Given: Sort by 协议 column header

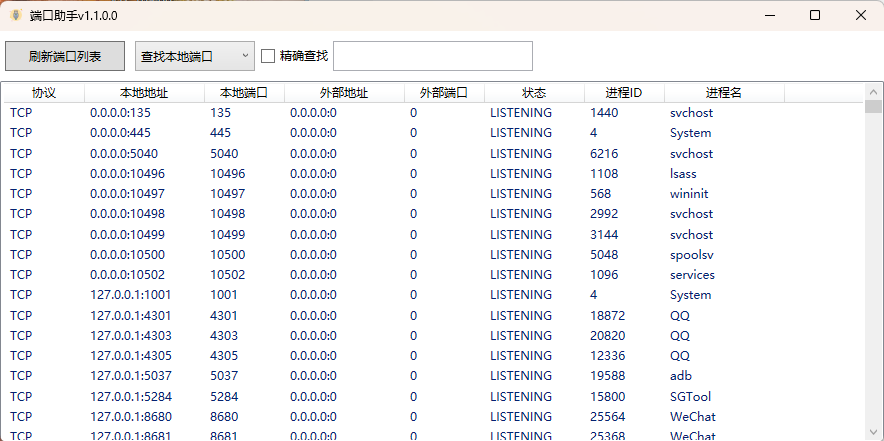Looking at the screenshot, I should click(43, 92).
